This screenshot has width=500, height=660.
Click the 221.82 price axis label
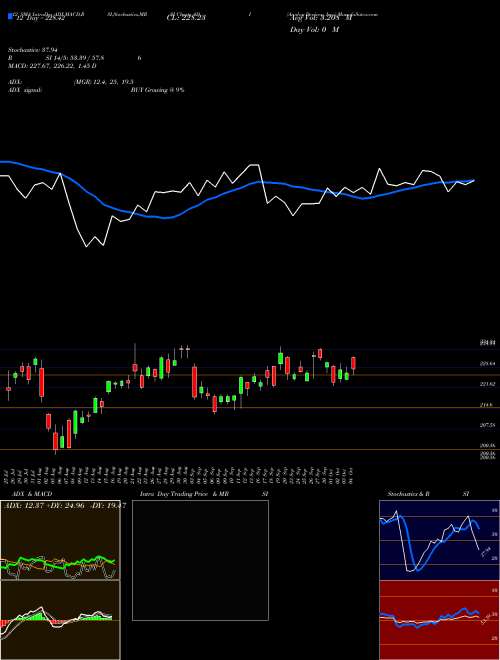(x=488, y=384)
